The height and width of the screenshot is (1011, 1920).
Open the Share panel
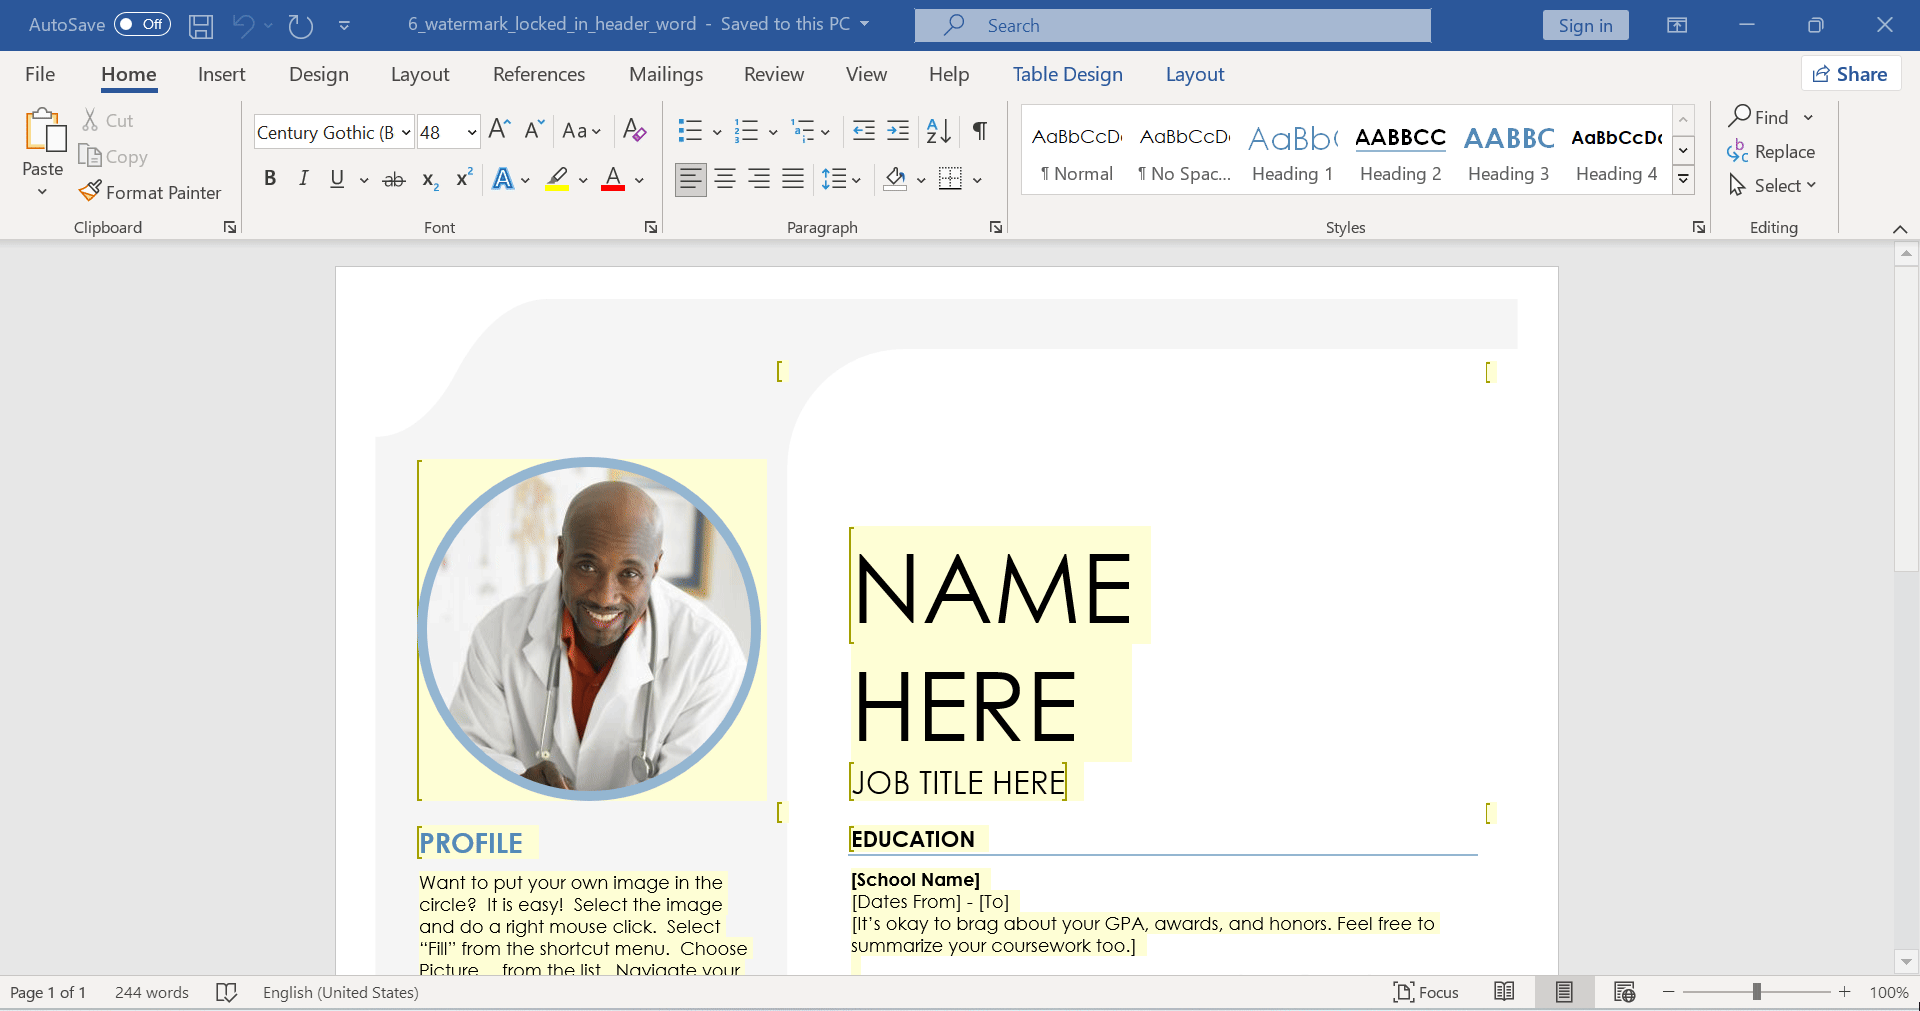coord(1850,73)
